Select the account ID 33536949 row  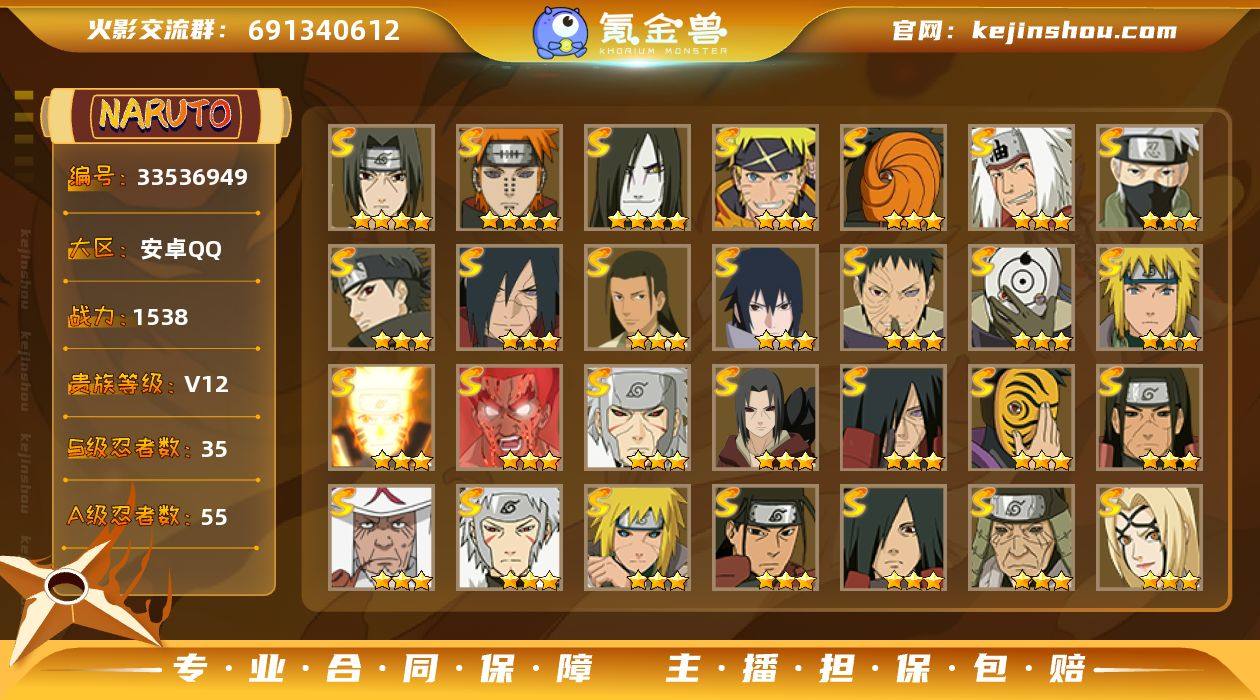click(x=160, y=178)
